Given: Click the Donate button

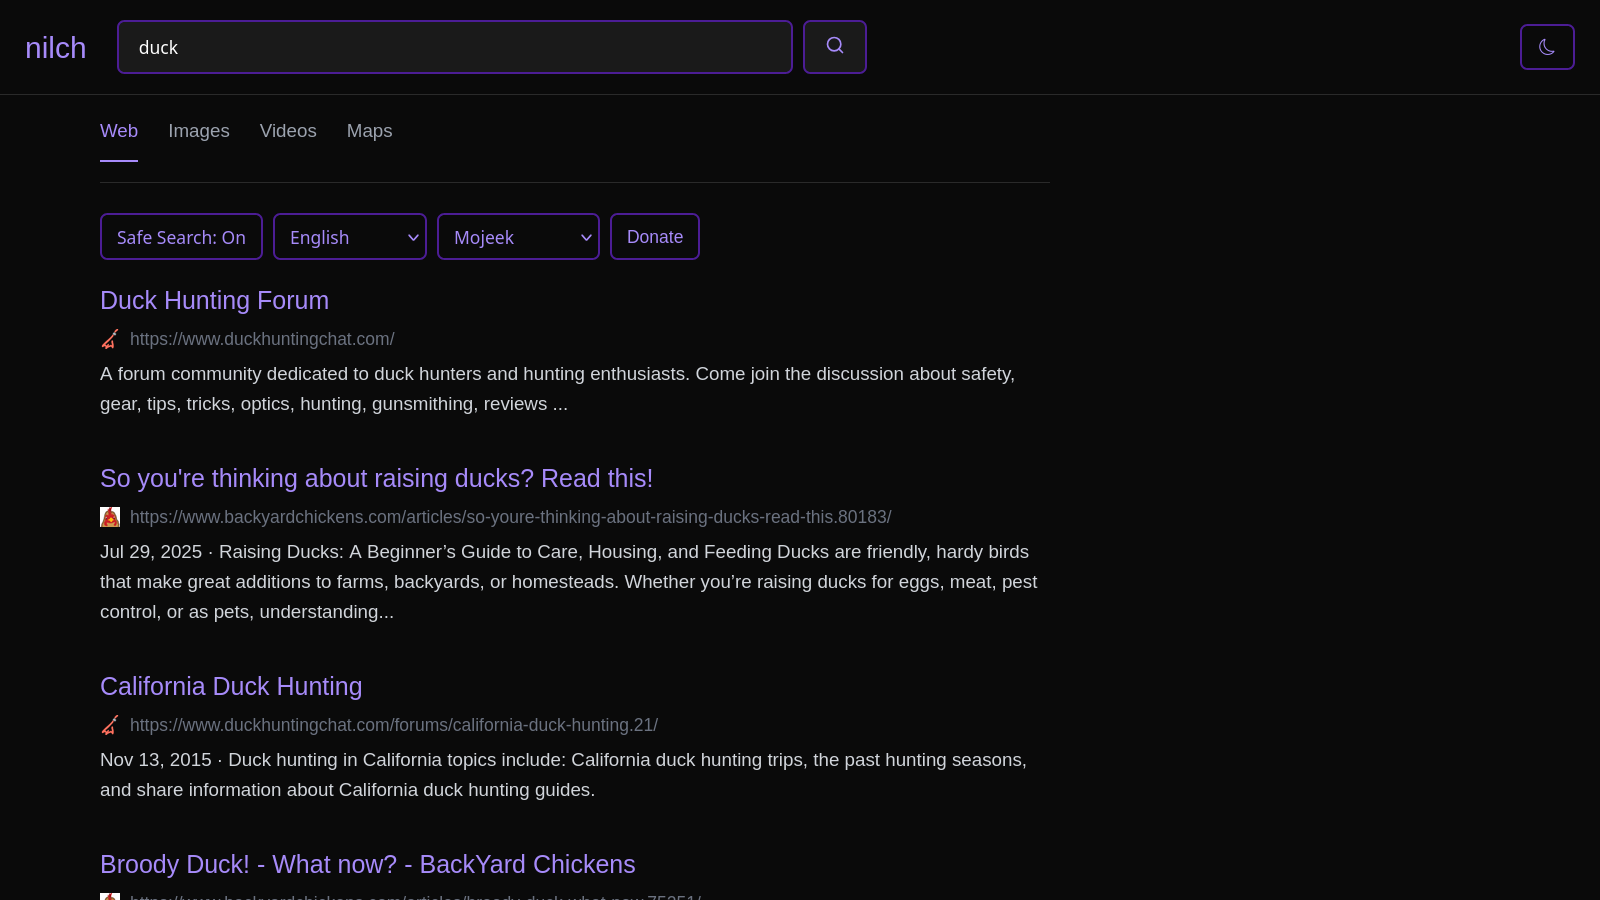Looking at the screenshot, I should pyautogui.click(x=654, y=237).
